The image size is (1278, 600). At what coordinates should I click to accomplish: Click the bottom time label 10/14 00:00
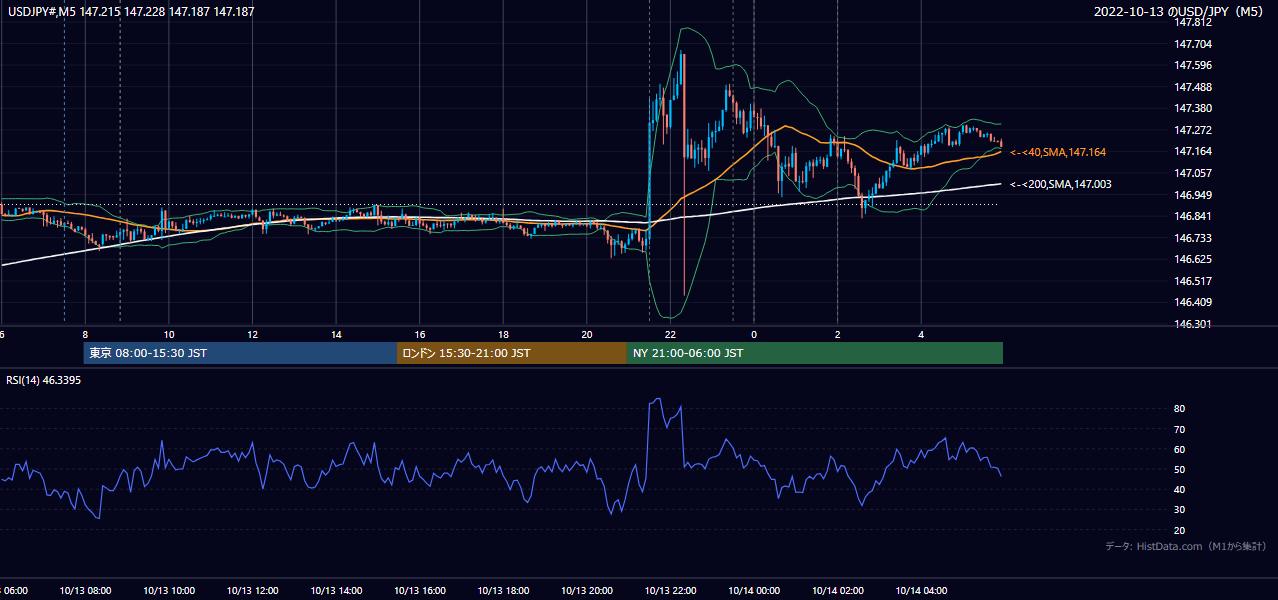coord(754,591)
